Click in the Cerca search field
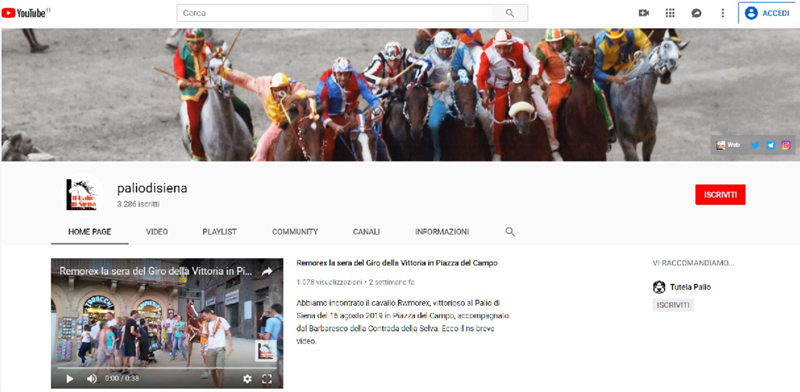This screenshot has height=392, width=800. (334, 13)
